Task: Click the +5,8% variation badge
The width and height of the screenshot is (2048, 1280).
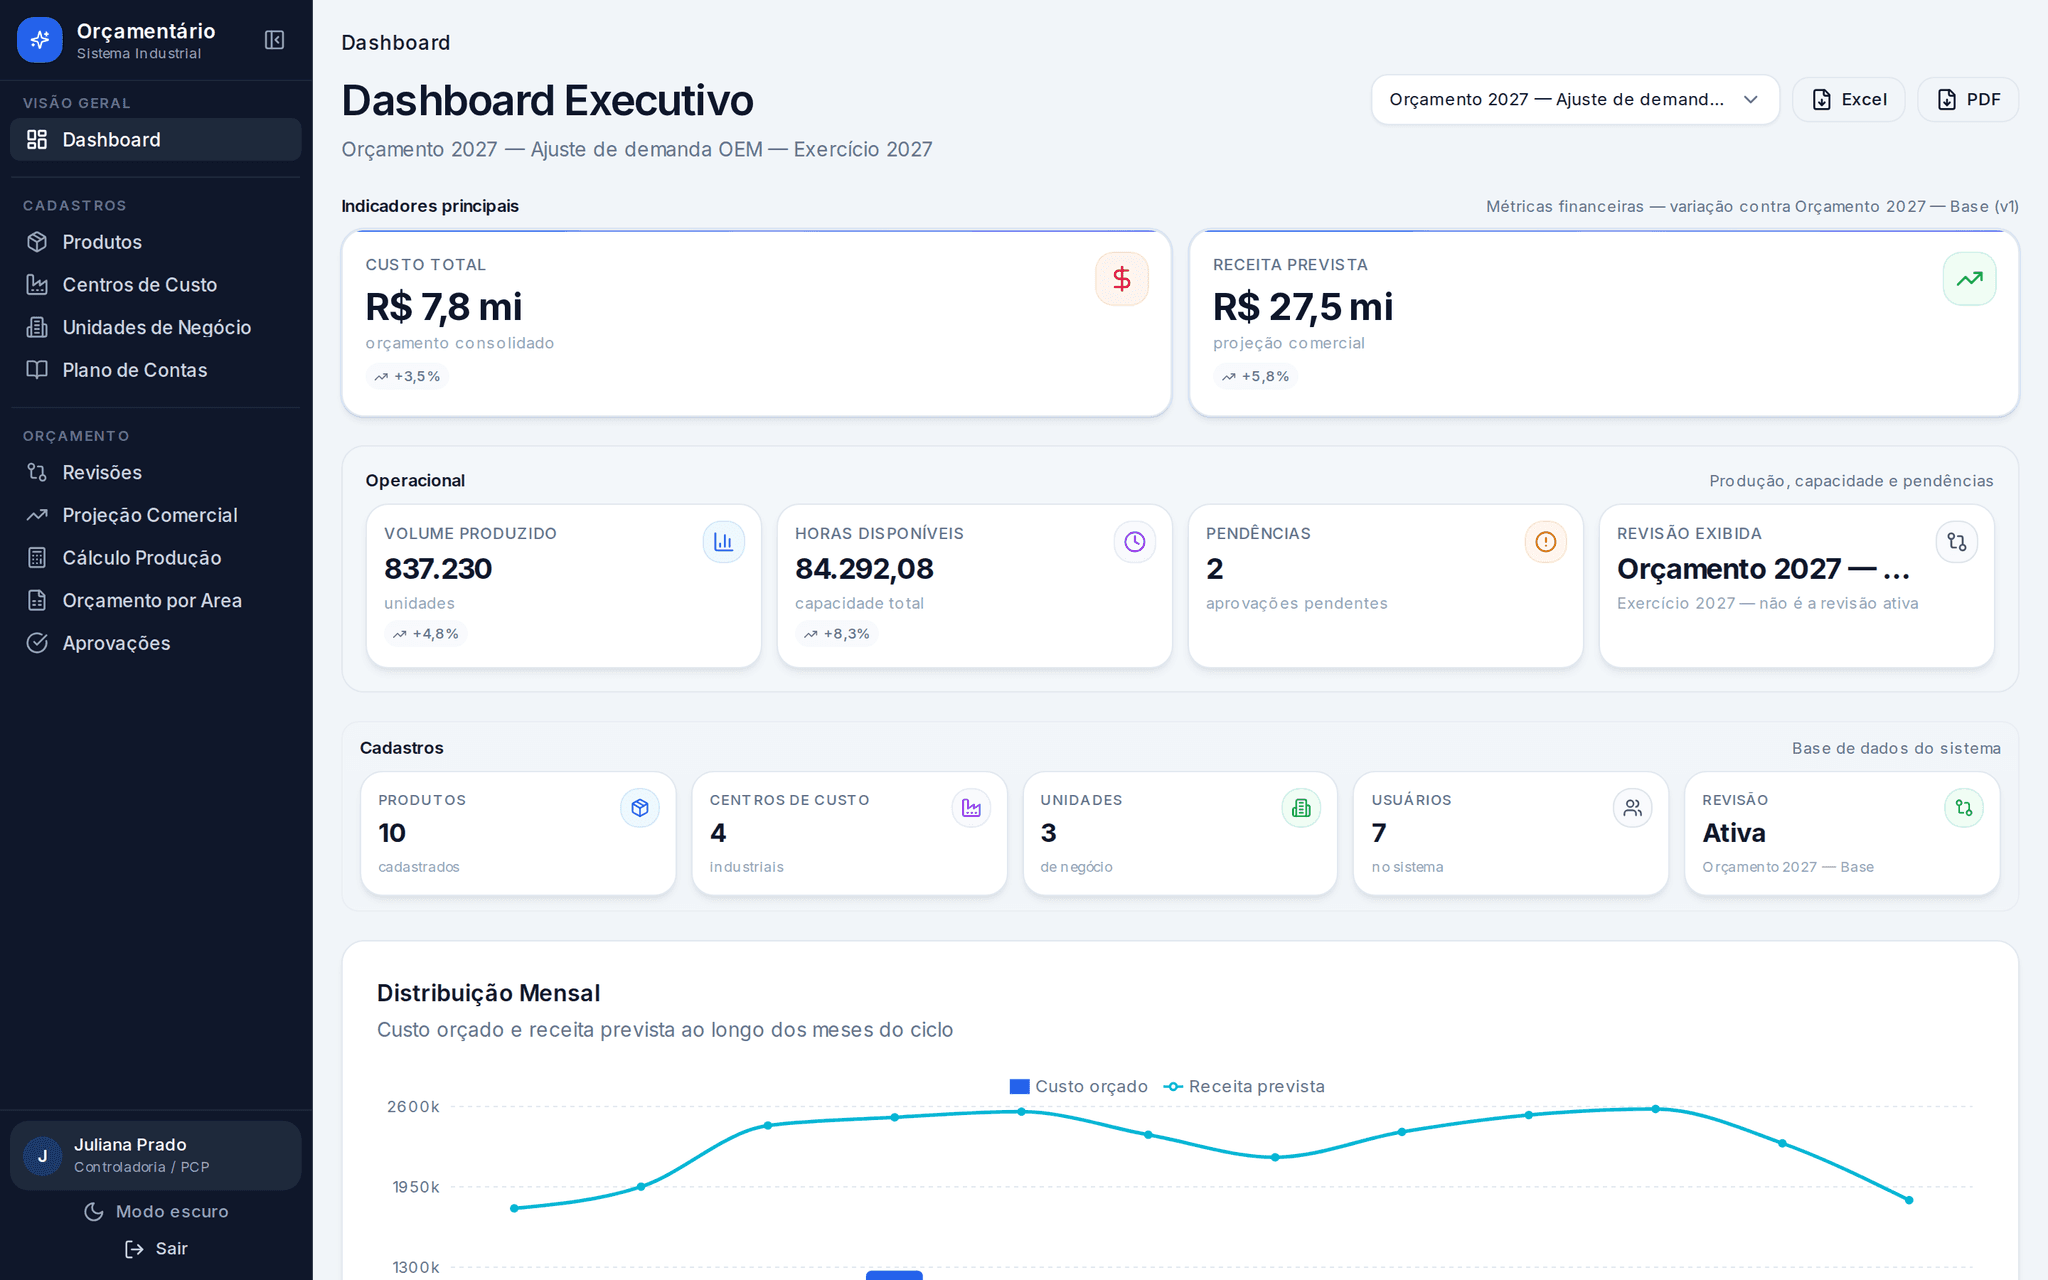Action: tap(1255, 376)
